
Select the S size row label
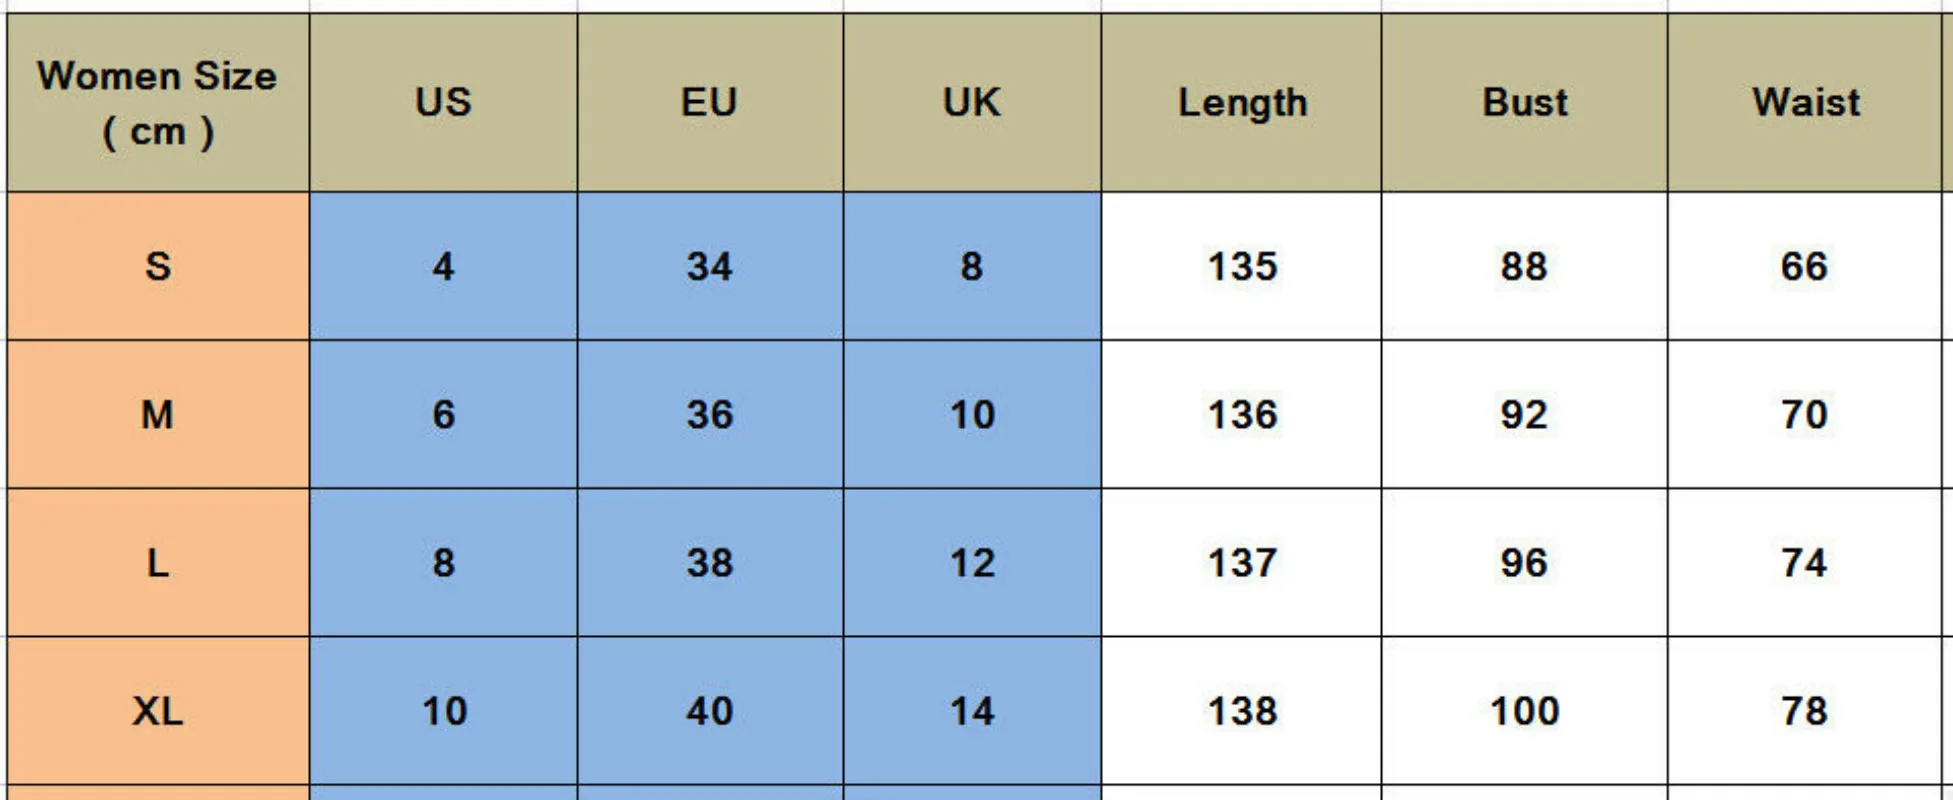(158, 266)
